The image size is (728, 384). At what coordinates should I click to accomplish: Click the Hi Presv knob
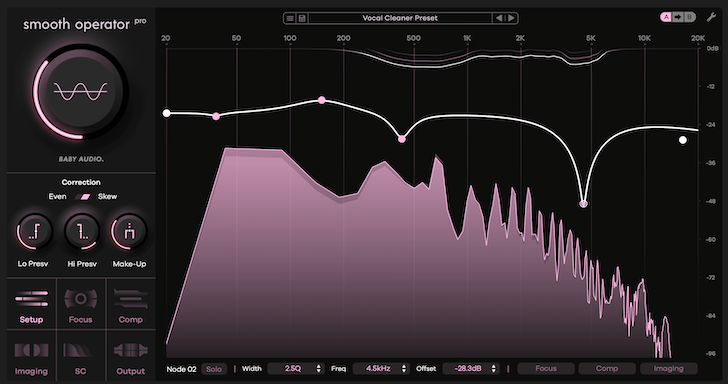coord(82,231)
